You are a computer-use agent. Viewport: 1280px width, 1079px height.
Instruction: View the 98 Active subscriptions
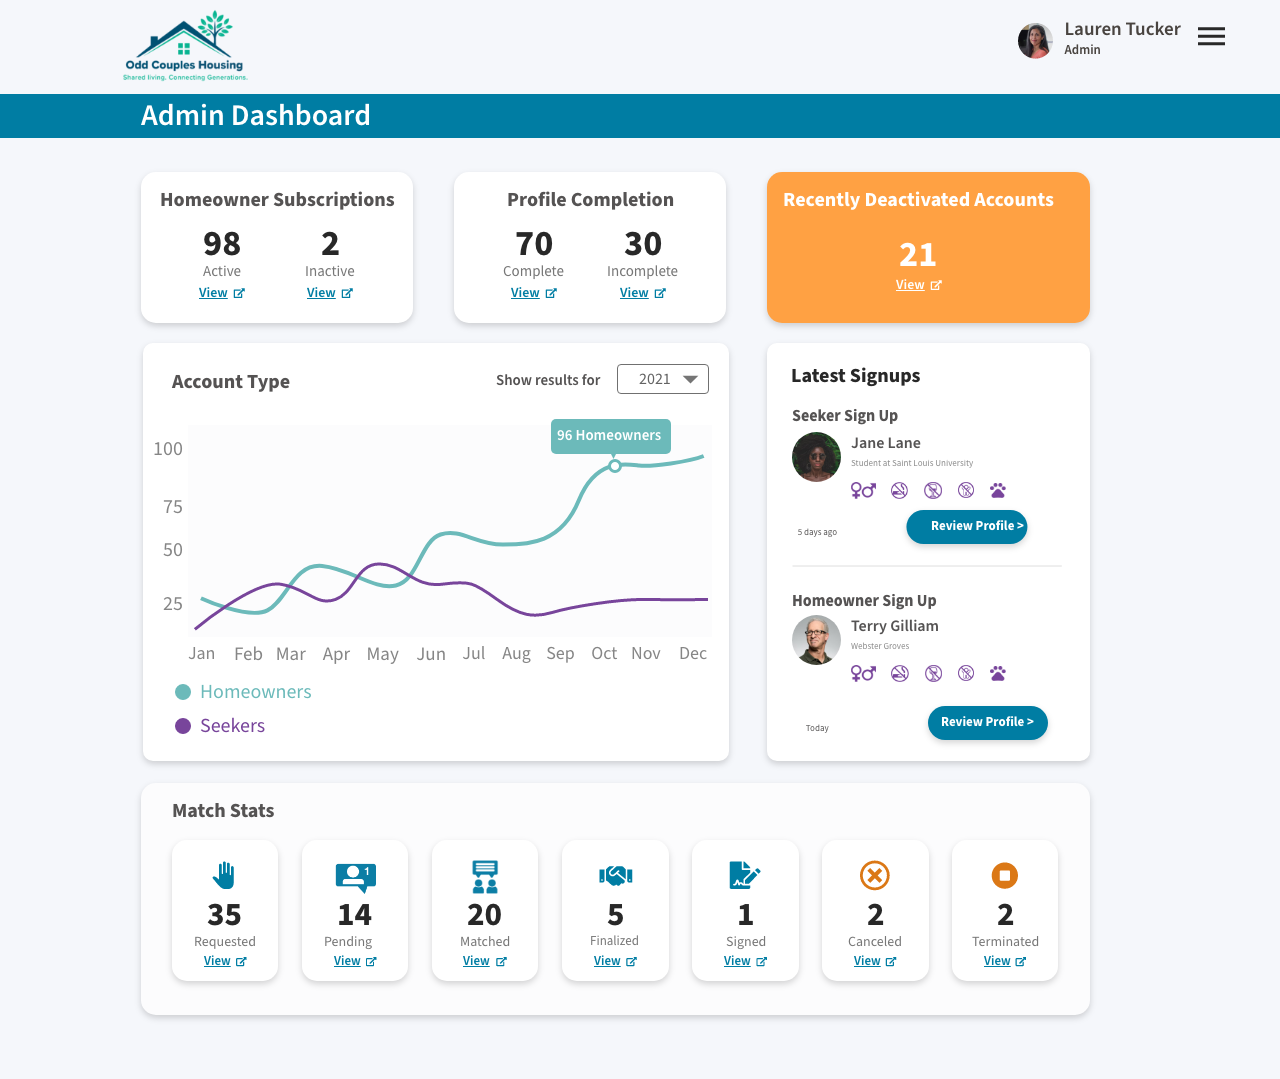tap(221, 293)
